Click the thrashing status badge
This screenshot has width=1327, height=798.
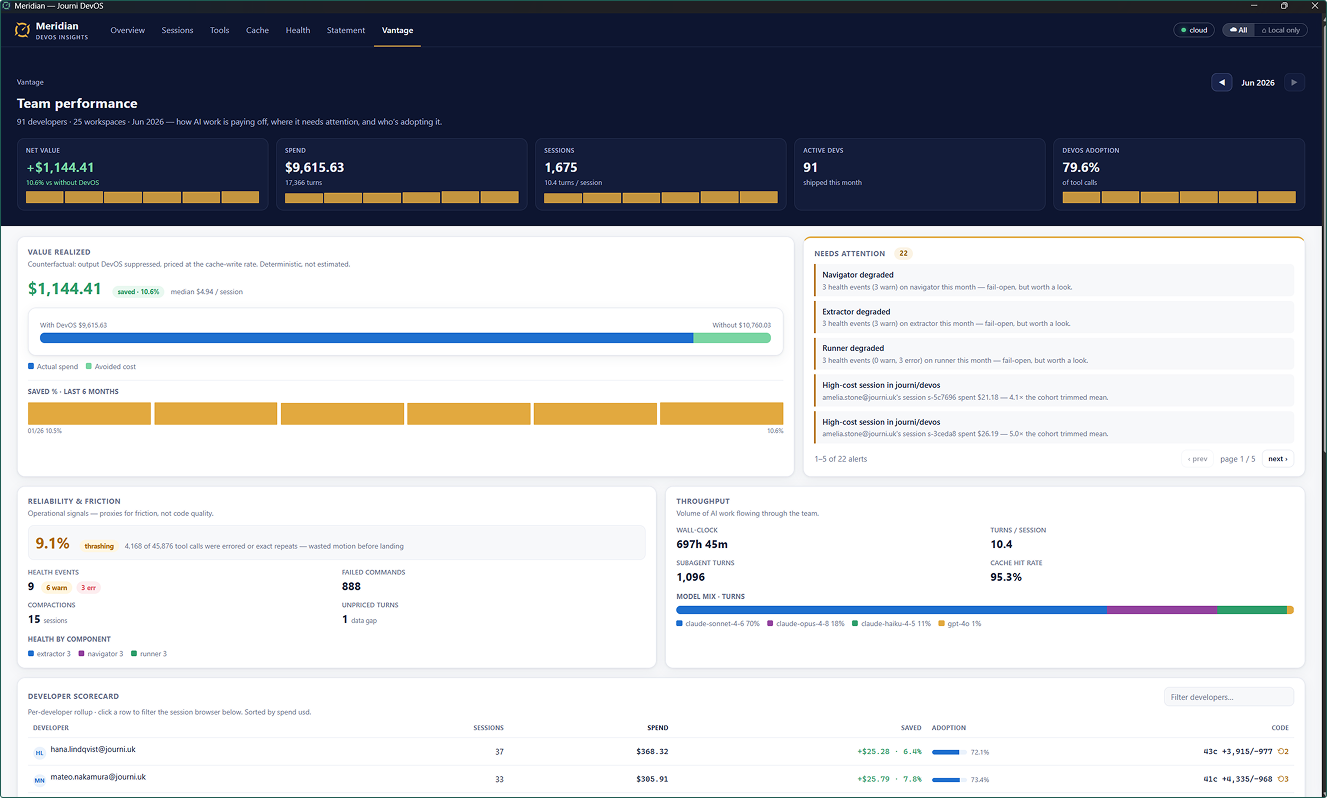click(x=99, y=546)
